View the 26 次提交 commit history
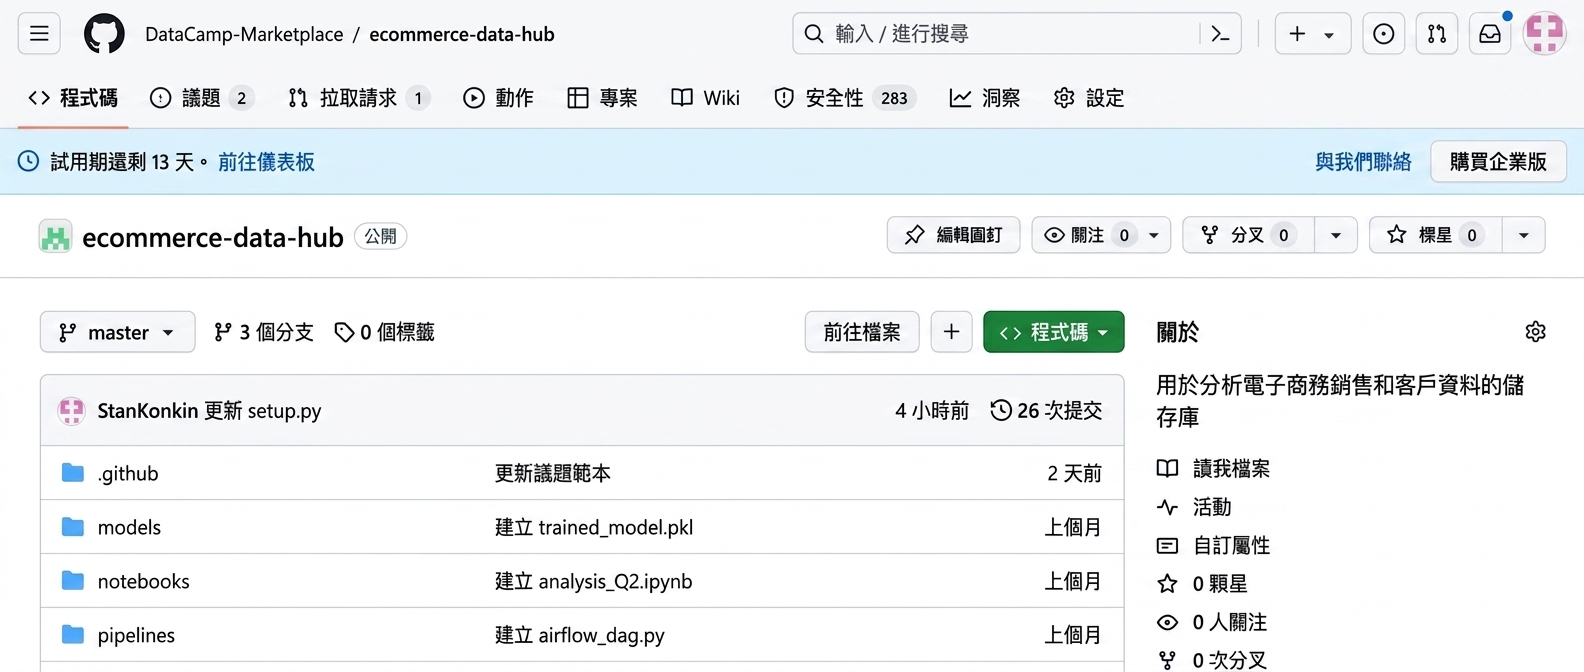 click(1046, 411)
